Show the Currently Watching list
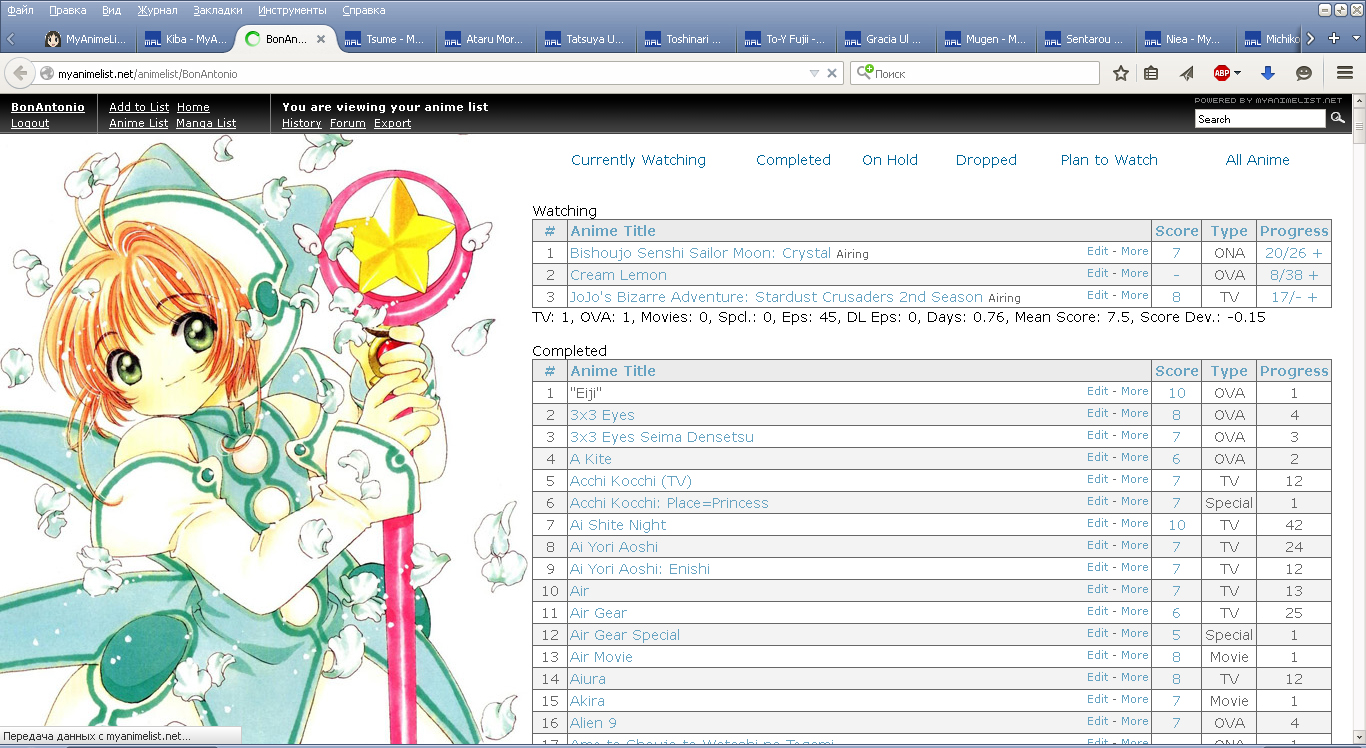This screenshot has height=748, width=1366. click(x=638, y=160)
